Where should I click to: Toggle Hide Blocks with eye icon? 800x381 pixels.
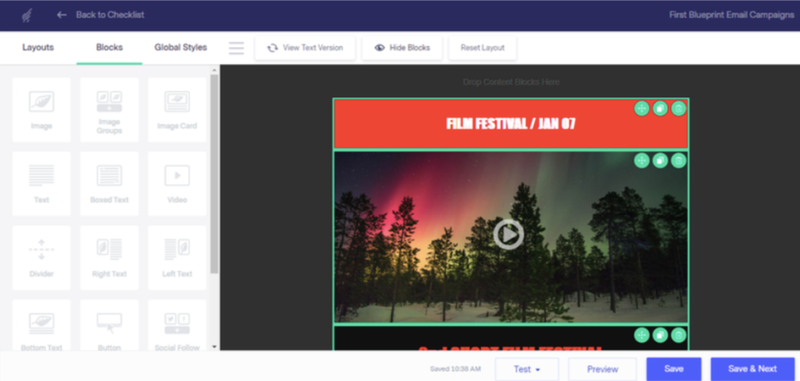402,48
